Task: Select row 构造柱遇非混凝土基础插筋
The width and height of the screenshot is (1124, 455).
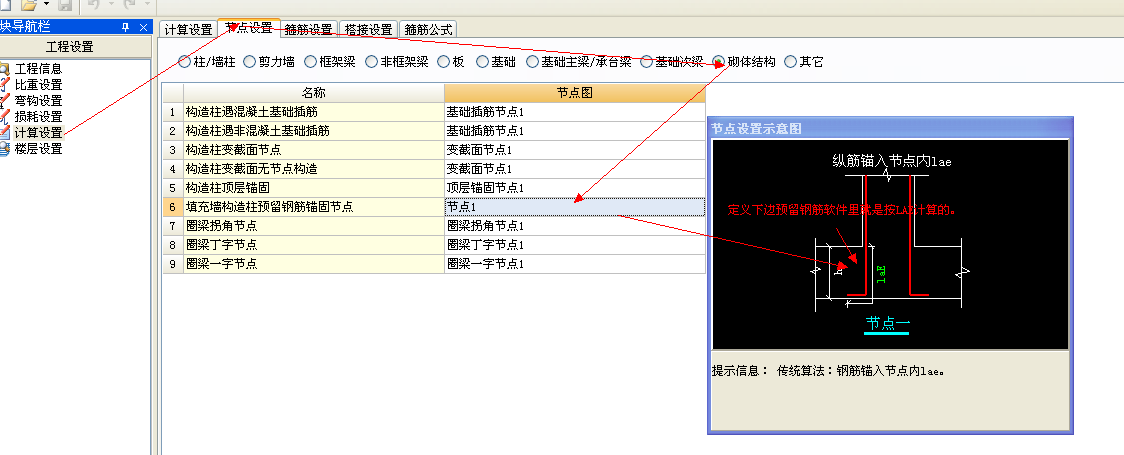Action: click(x=314, y=131)
